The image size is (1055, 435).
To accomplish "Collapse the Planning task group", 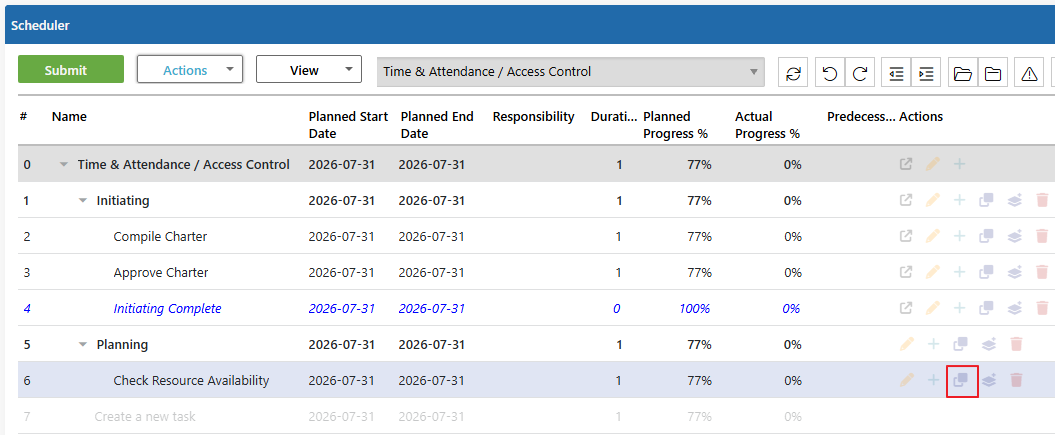I will tap(83, 344).
